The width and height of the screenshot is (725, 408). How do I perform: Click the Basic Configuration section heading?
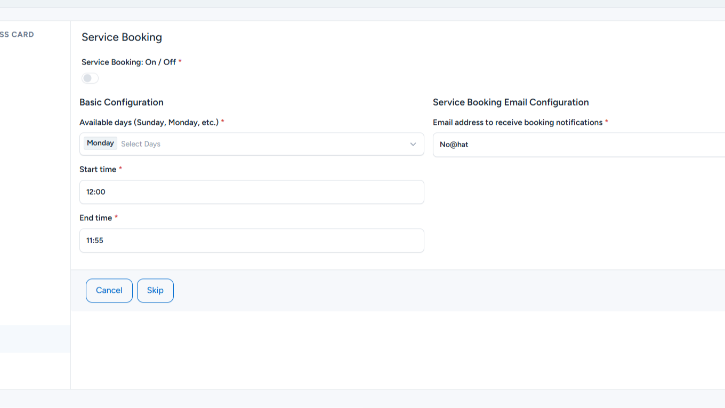121,102
